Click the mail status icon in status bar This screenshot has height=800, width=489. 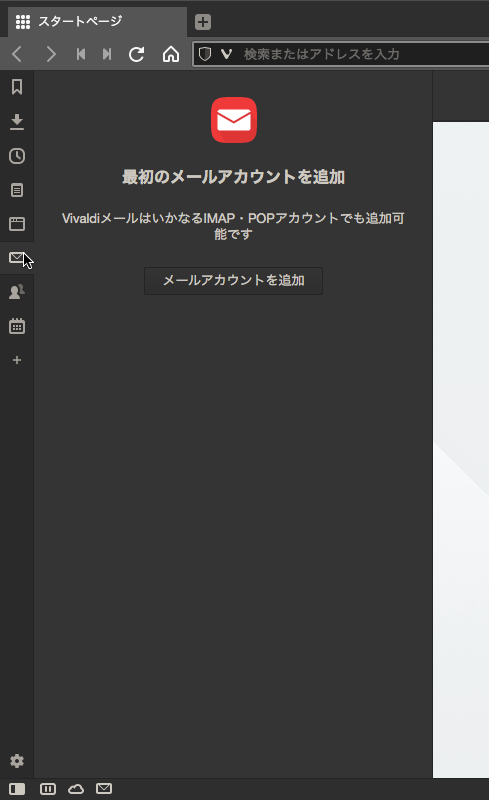click(104, 789)
